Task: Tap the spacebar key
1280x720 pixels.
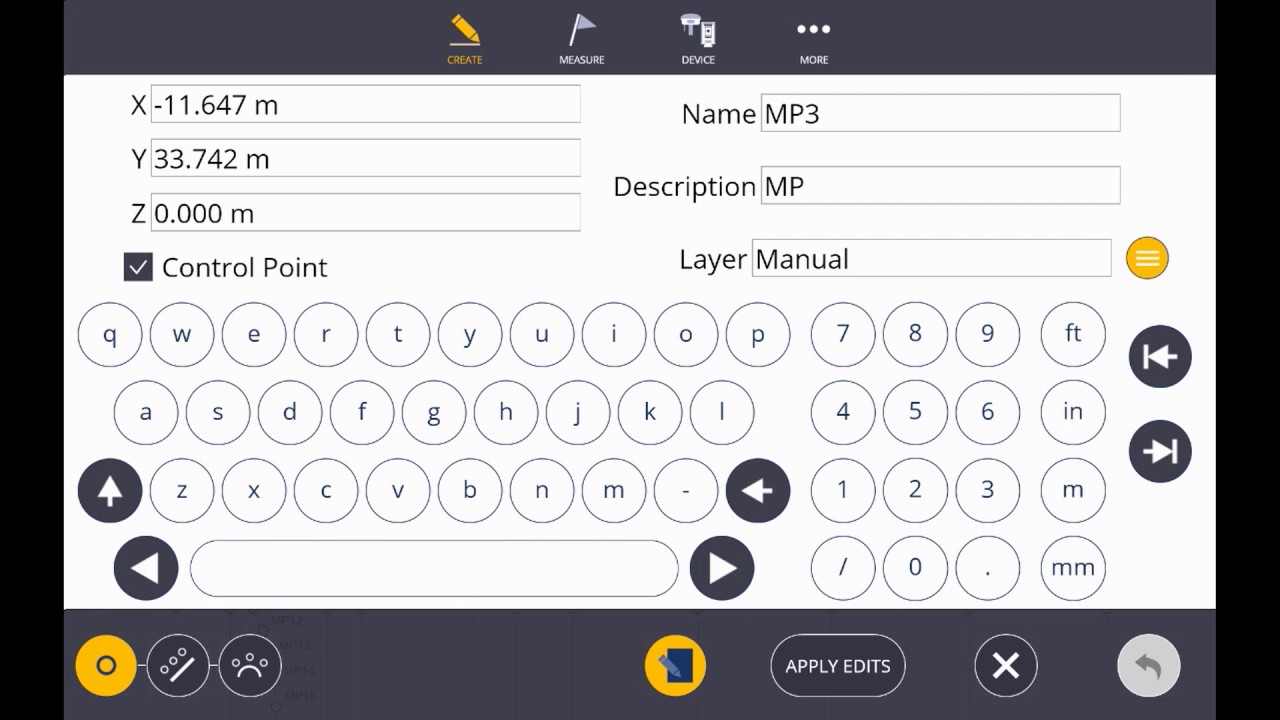Action: [434, 568]
